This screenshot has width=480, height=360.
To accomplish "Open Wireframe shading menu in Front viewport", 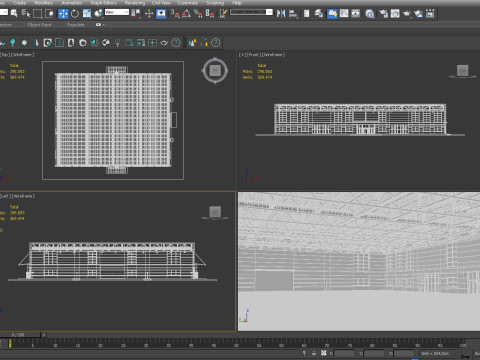I will [273, 55].
